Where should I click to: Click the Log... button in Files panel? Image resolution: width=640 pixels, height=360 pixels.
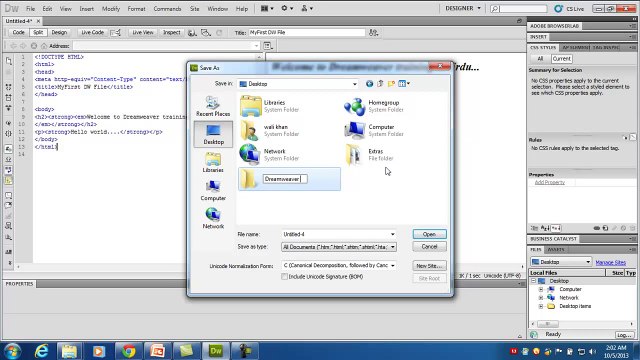(x=624, y=335)
